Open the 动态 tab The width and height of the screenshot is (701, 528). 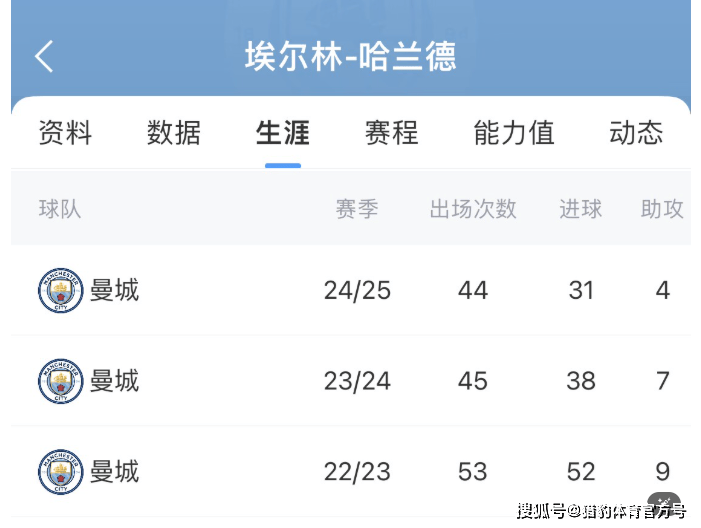click(x=636, y=133)
